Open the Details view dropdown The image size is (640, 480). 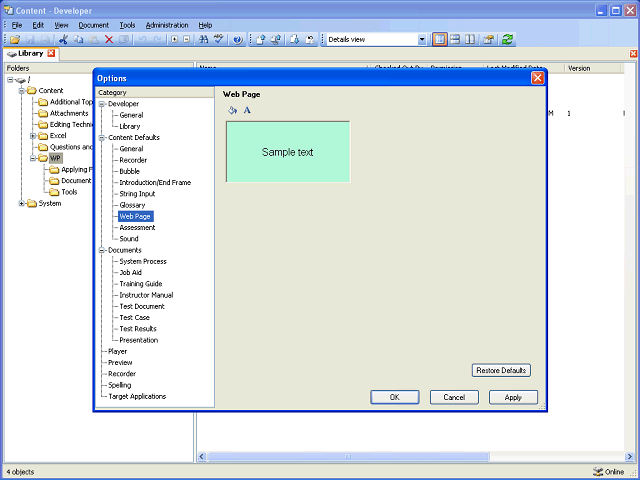422,40
